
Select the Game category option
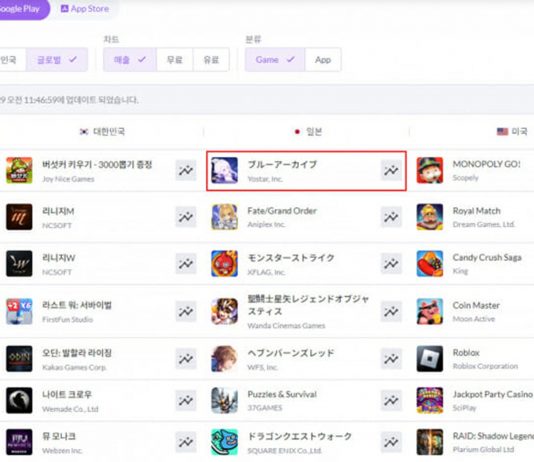click(275, 60)
